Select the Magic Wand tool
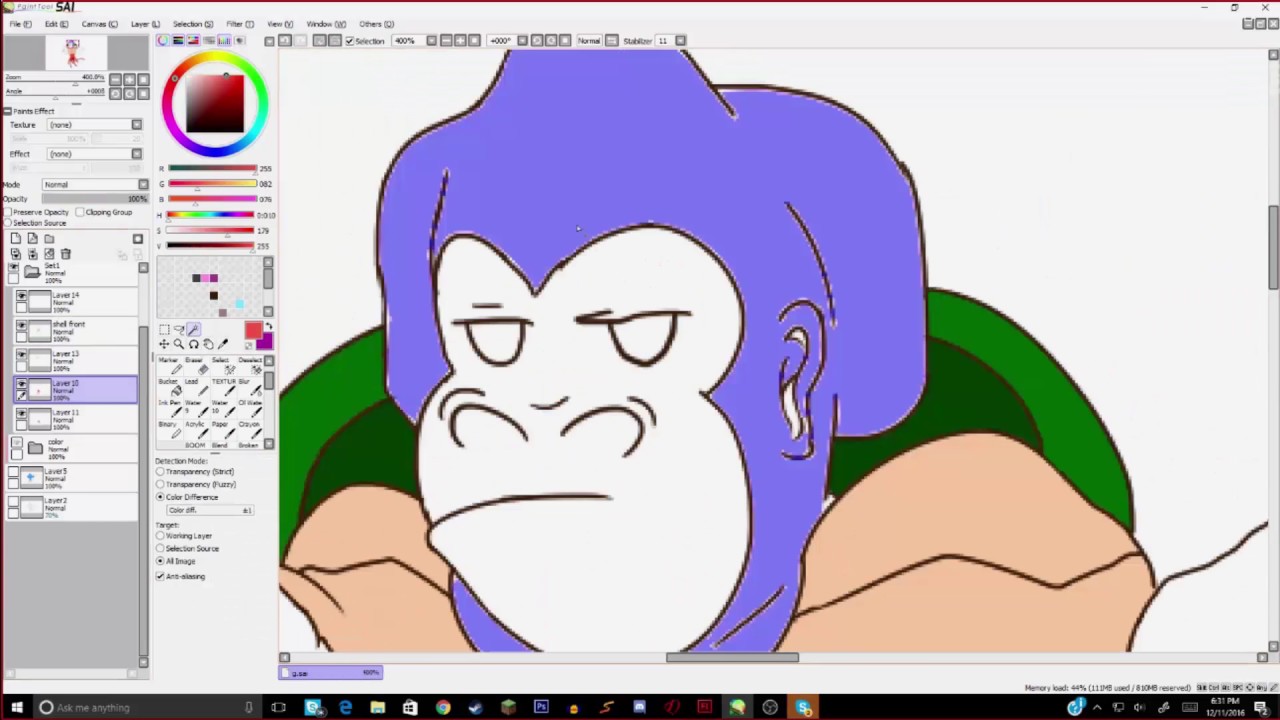Screen dimensions: 1280x720 pyautogui.click(x=193, y=330)
